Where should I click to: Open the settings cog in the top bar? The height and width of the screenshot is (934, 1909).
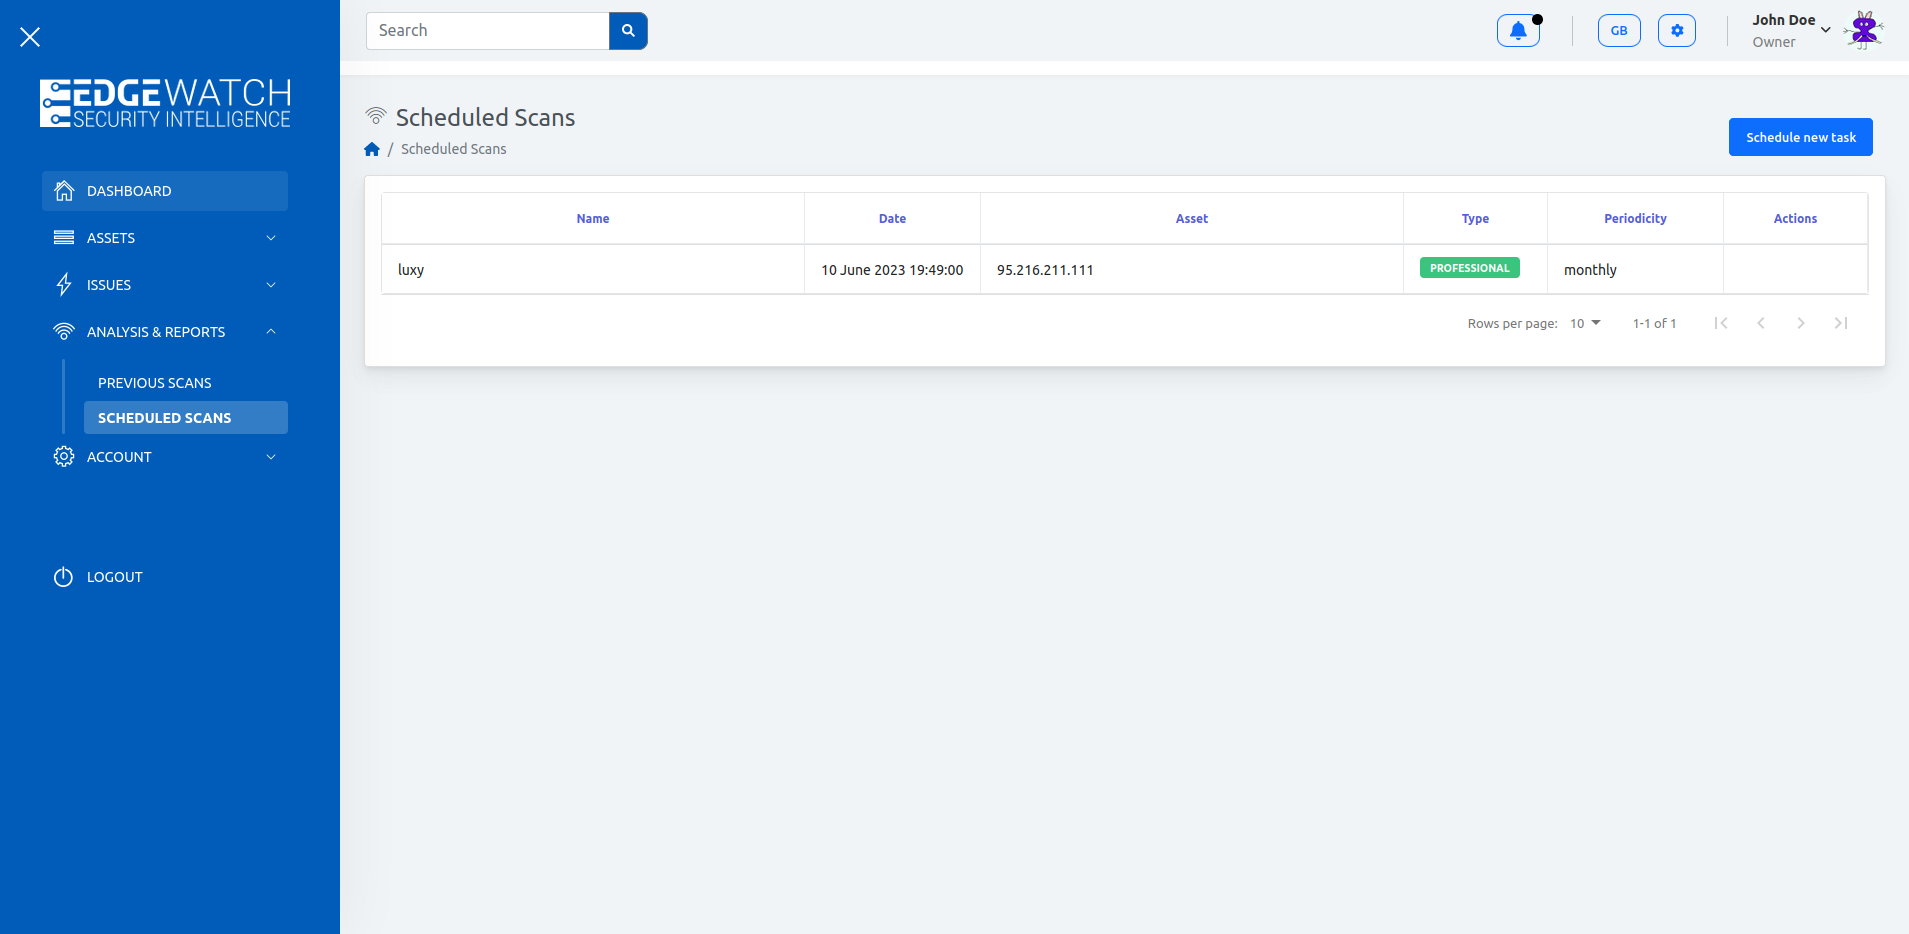pyautogui.click(x=1677, y=31)
